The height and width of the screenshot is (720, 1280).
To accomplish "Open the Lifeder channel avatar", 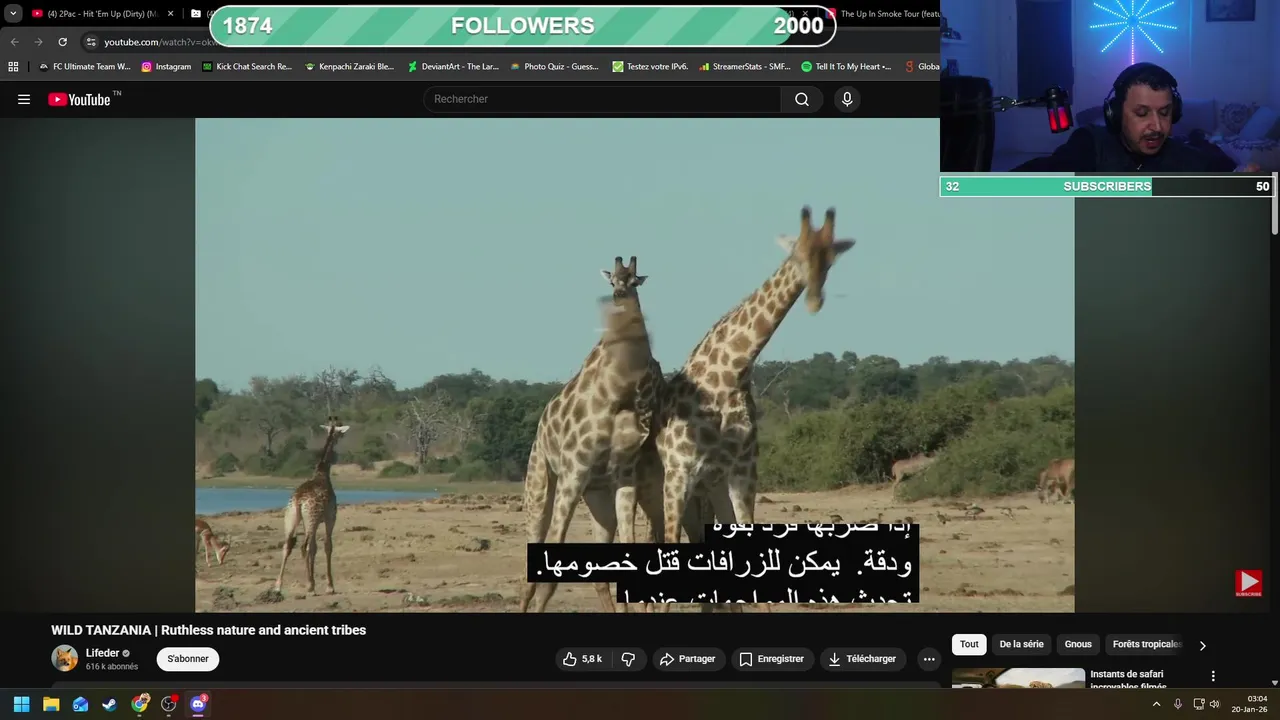I will pos(65,658).
